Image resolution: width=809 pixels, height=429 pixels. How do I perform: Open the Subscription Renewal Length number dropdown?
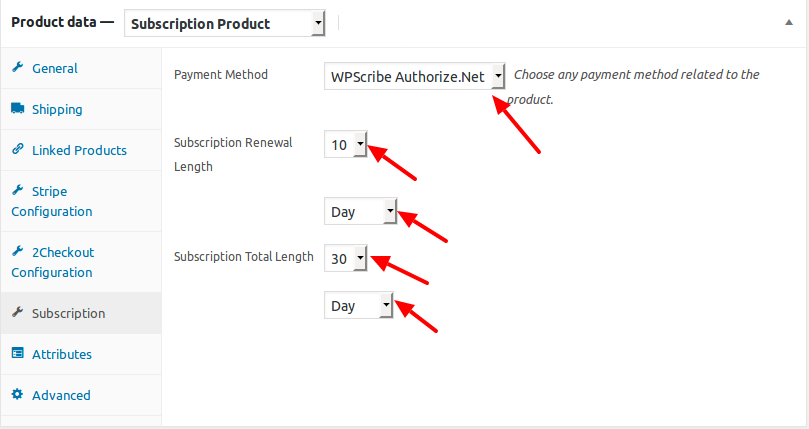coord(345,144)
